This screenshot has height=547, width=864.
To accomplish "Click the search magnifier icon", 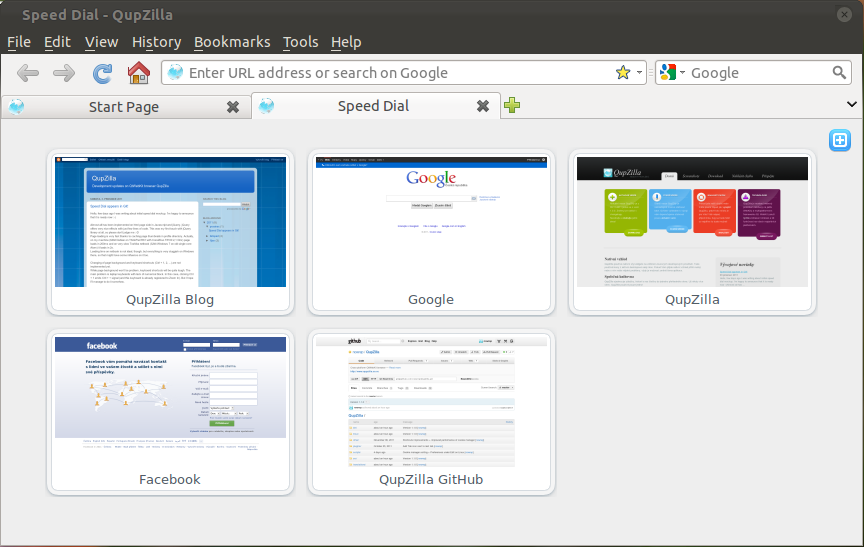I will coord(839,72).
